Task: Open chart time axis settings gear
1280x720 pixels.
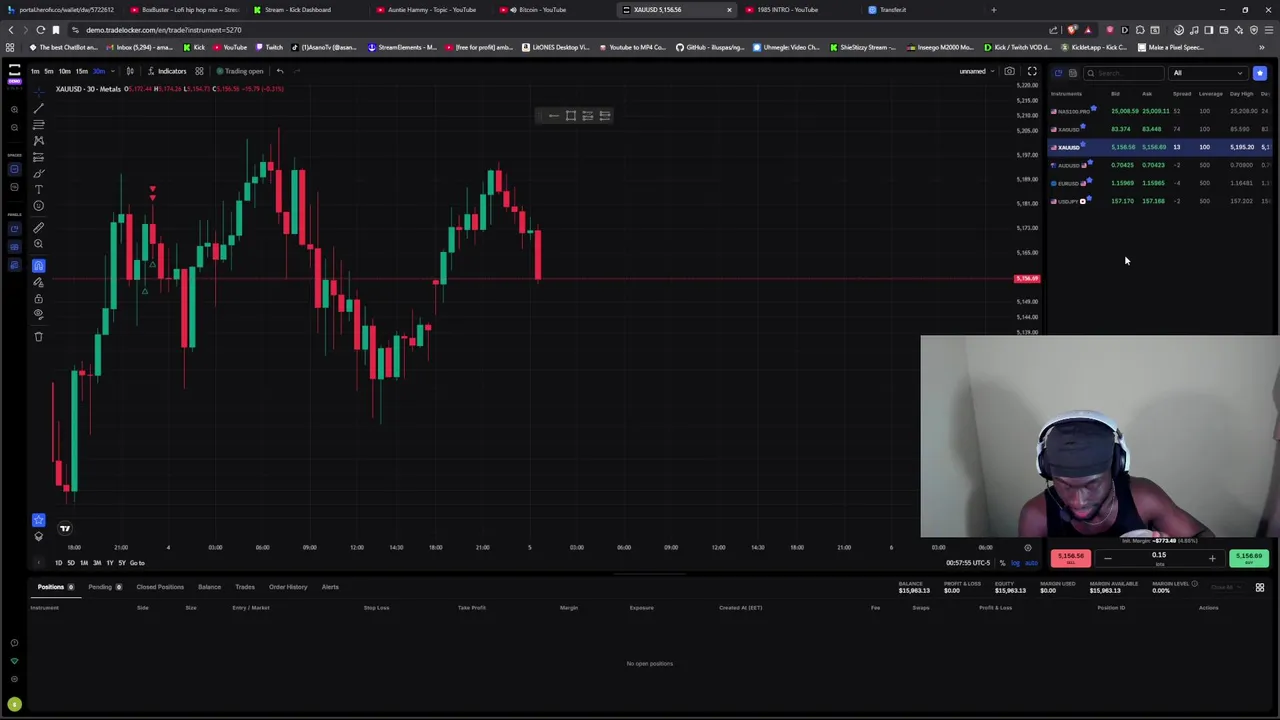Action: point(1027,548)
